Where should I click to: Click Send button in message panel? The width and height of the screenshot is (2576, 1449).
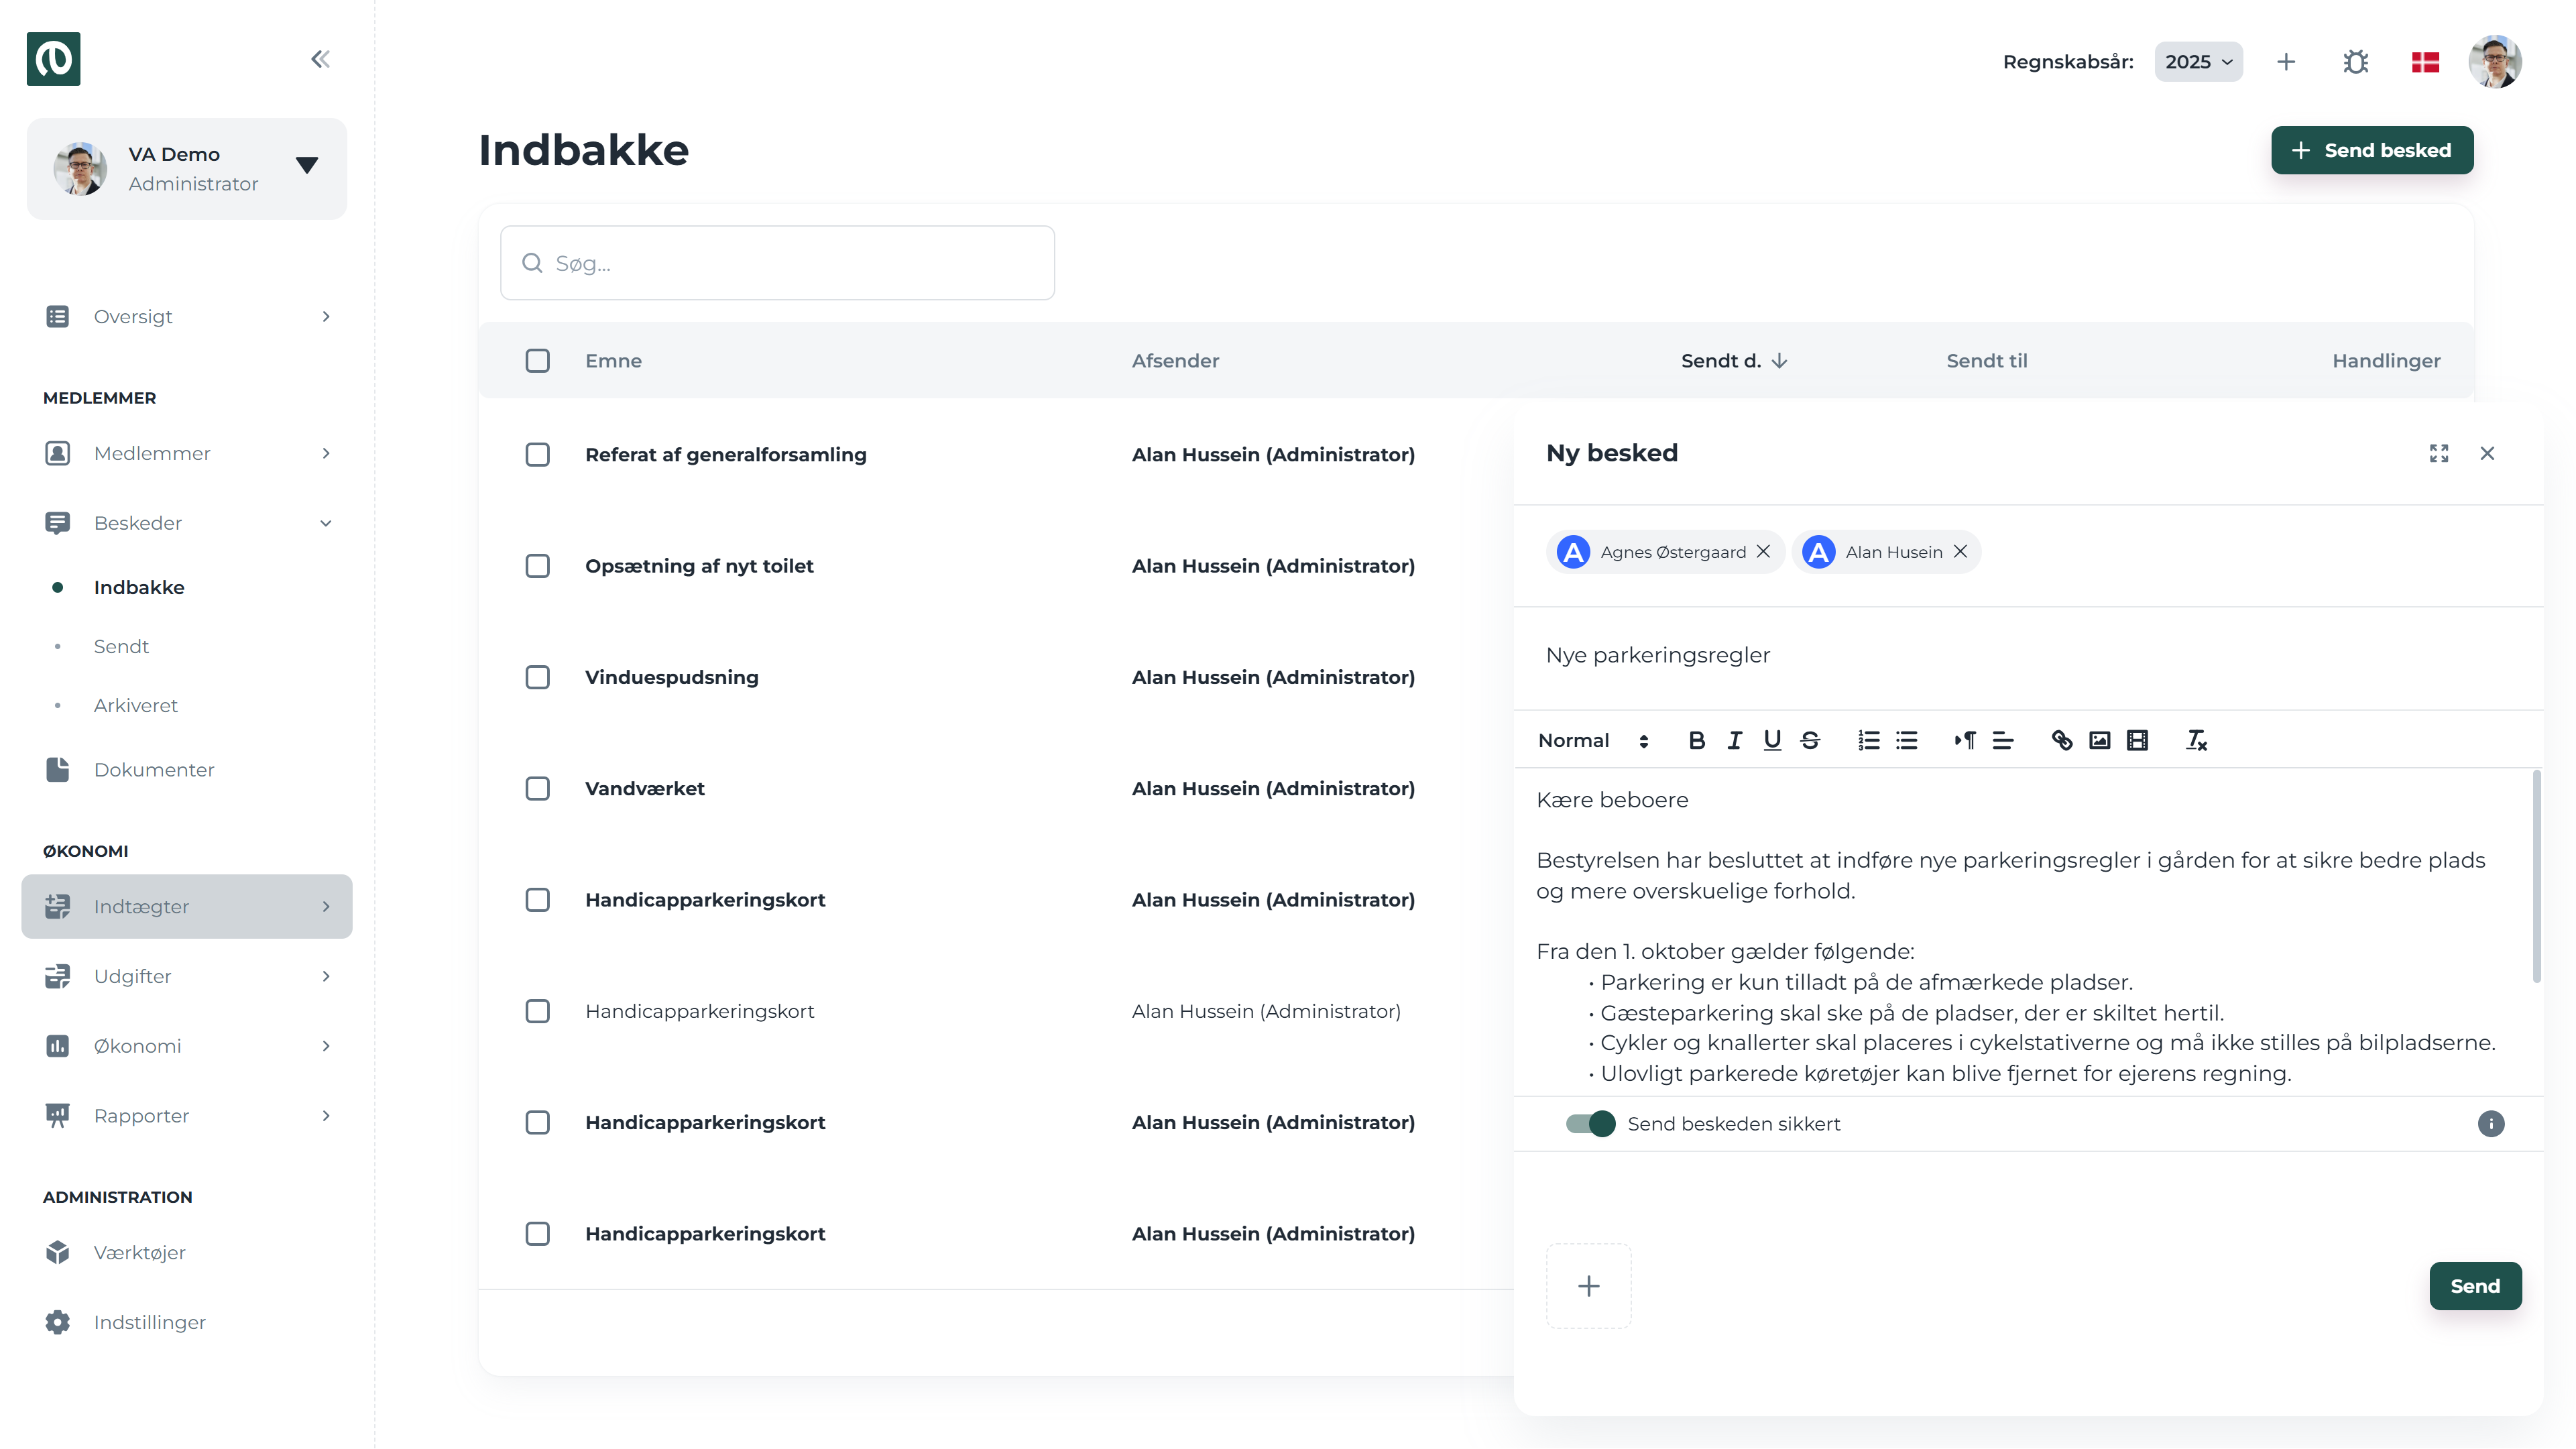[2475, 1286]
